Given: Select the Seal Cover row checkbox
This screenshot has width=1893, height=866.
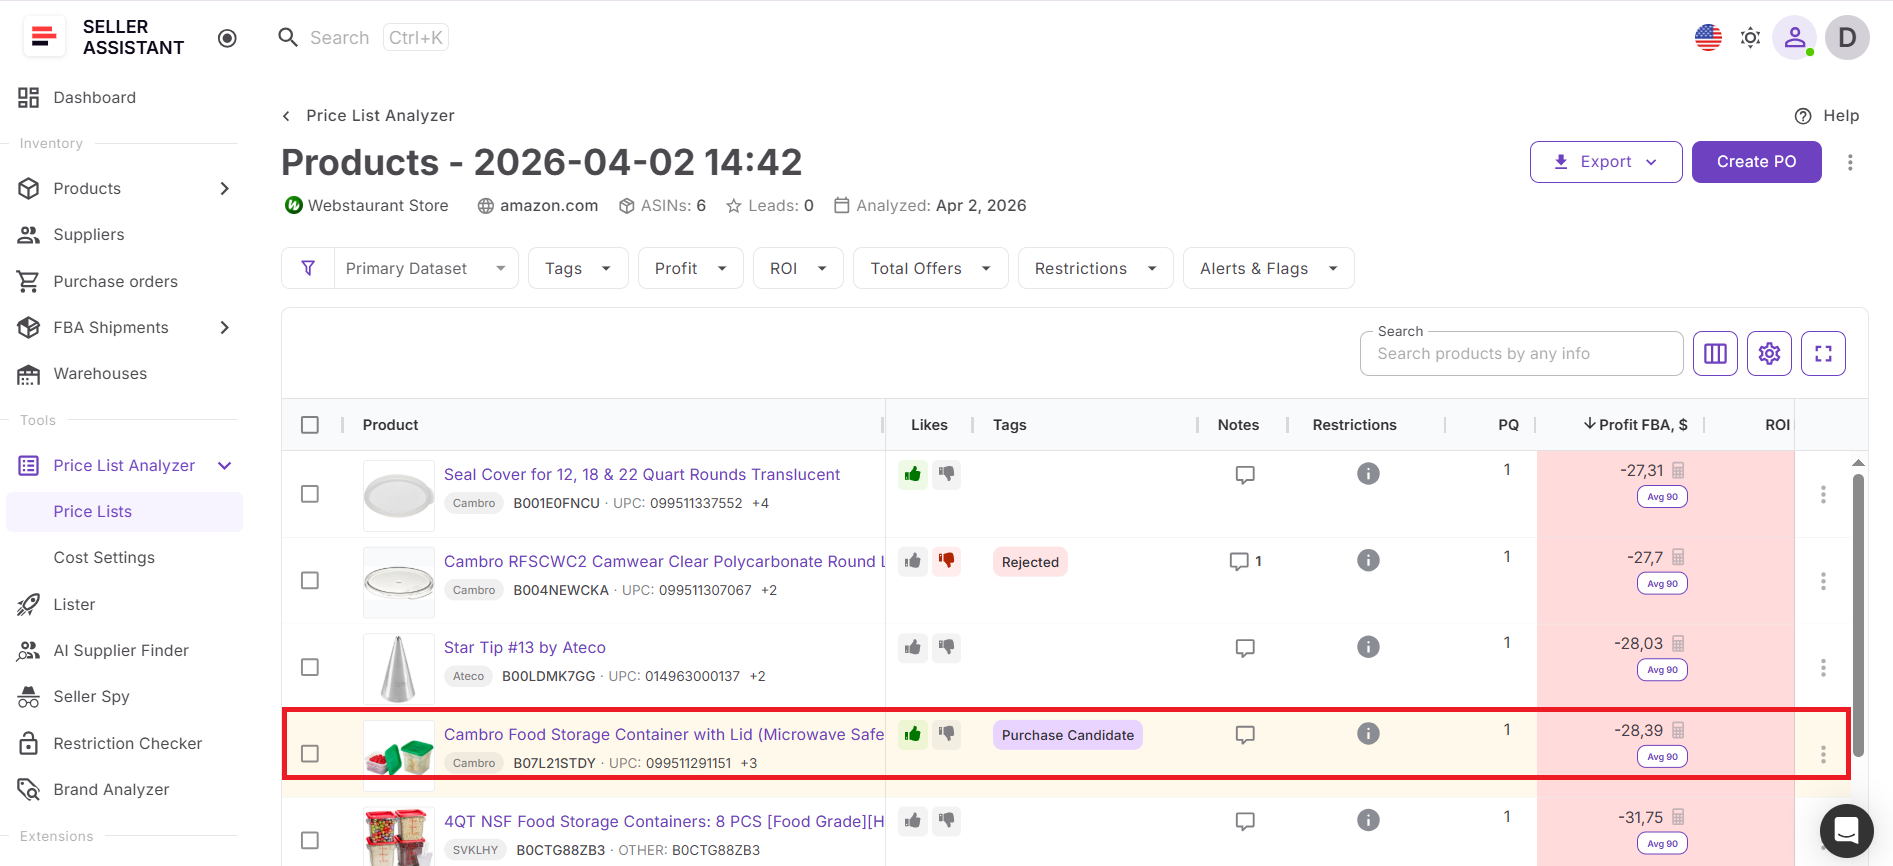Looking at the screenshot, I should click(x=310, y=494).
